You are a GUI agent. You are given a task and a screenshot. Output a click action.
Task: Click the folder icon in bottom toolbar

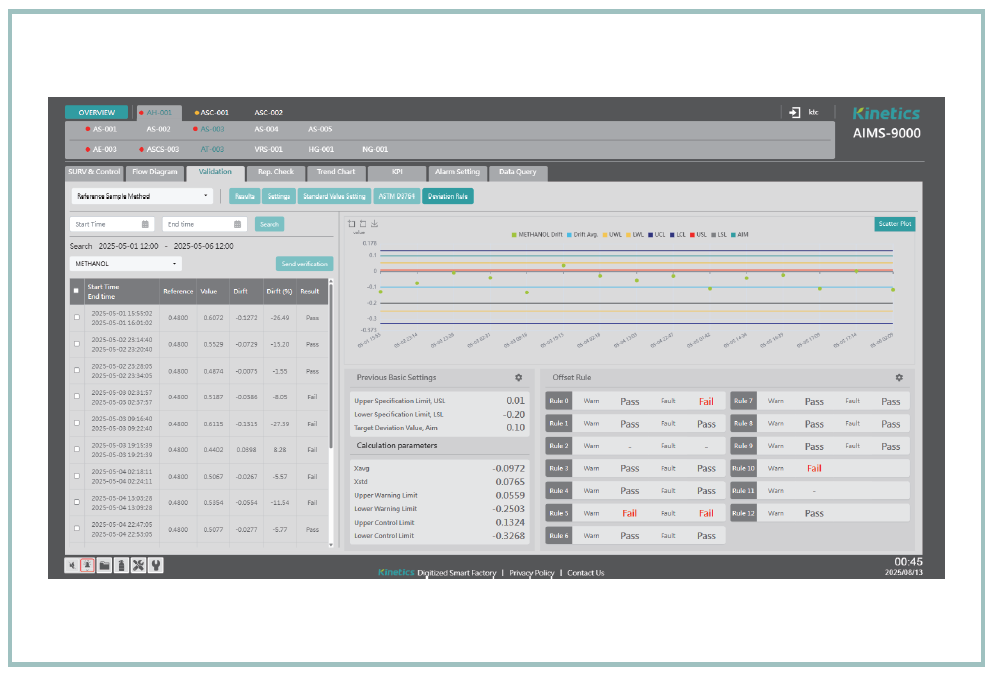(x=104, y=565)
